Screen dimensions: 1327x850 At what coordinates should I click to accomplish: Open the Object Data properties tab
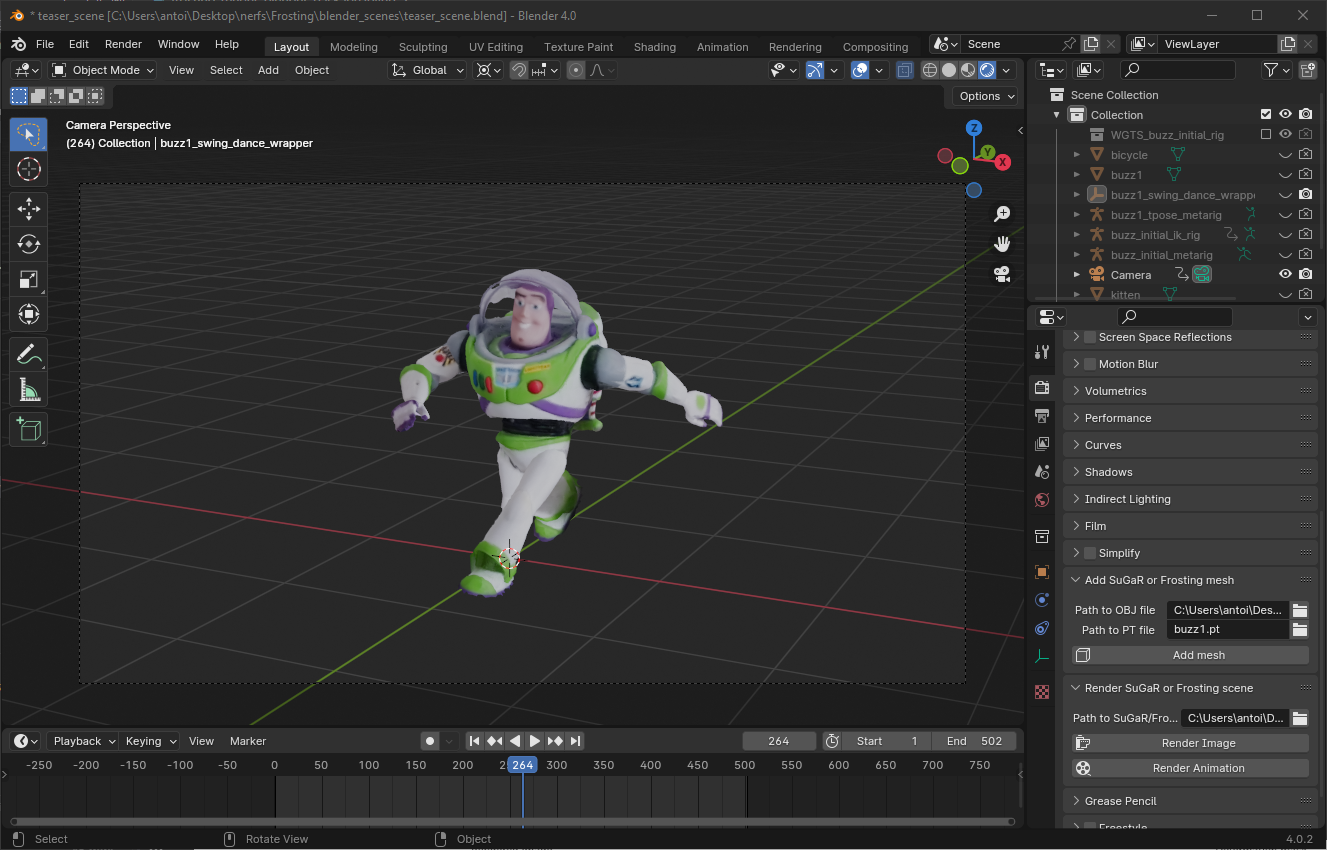click(1042, 656)
